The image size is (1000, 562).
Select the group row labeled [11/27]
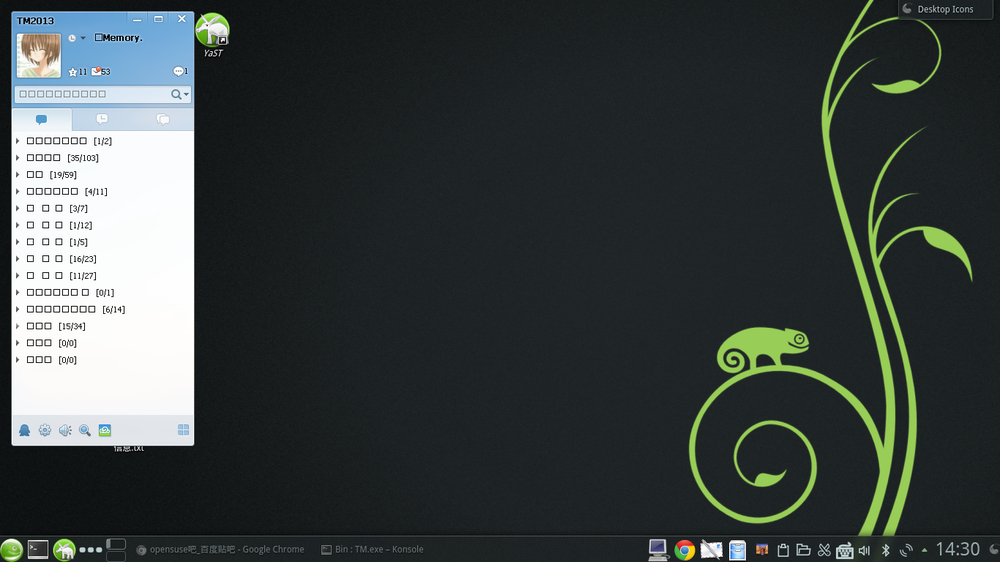click(103, 276)
